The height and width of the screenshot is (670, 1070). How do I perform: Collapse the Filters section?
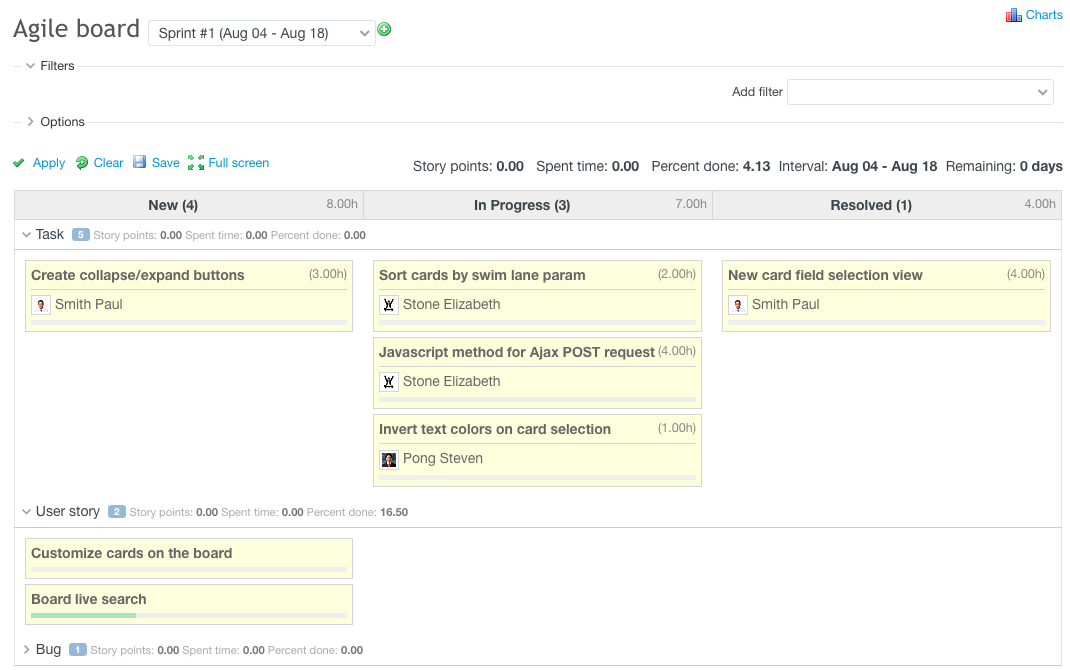pyautogui.click(x=31, y=66)
